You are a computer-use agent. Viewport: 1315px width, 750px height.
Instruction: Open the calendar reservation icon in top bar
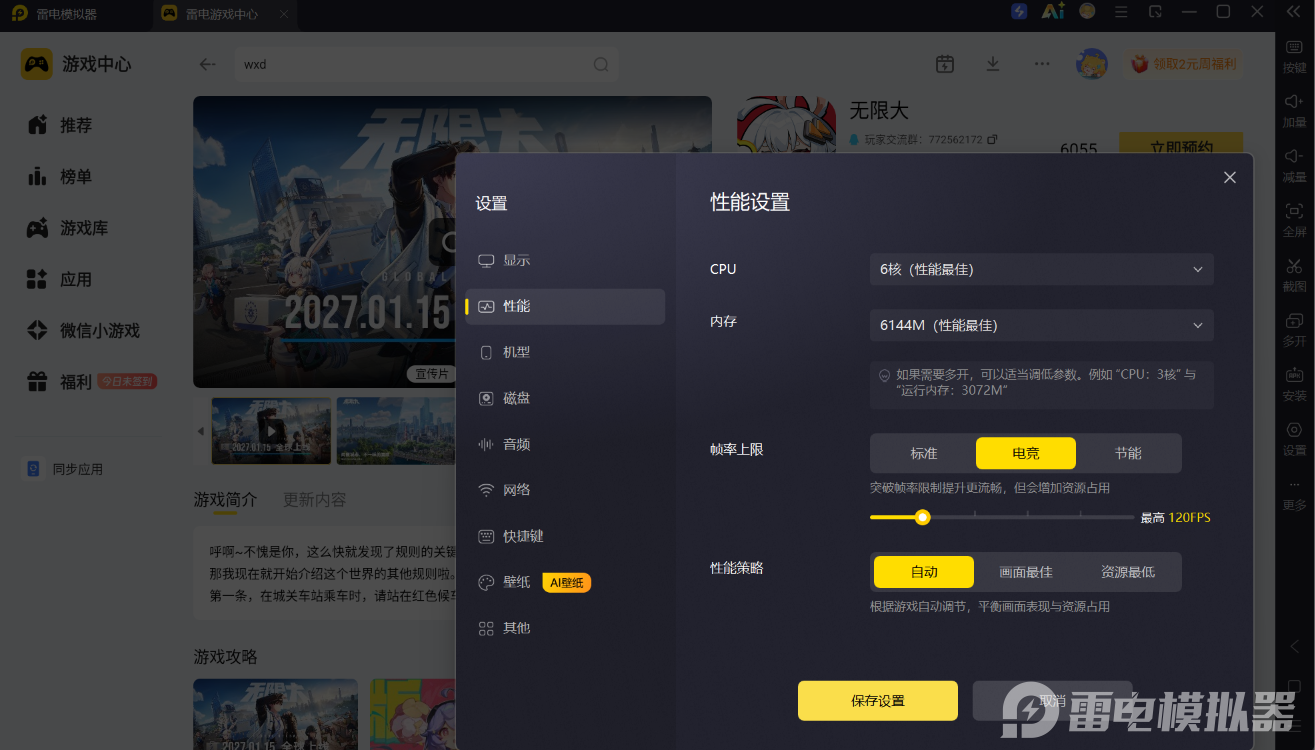[x=944, y=64]
